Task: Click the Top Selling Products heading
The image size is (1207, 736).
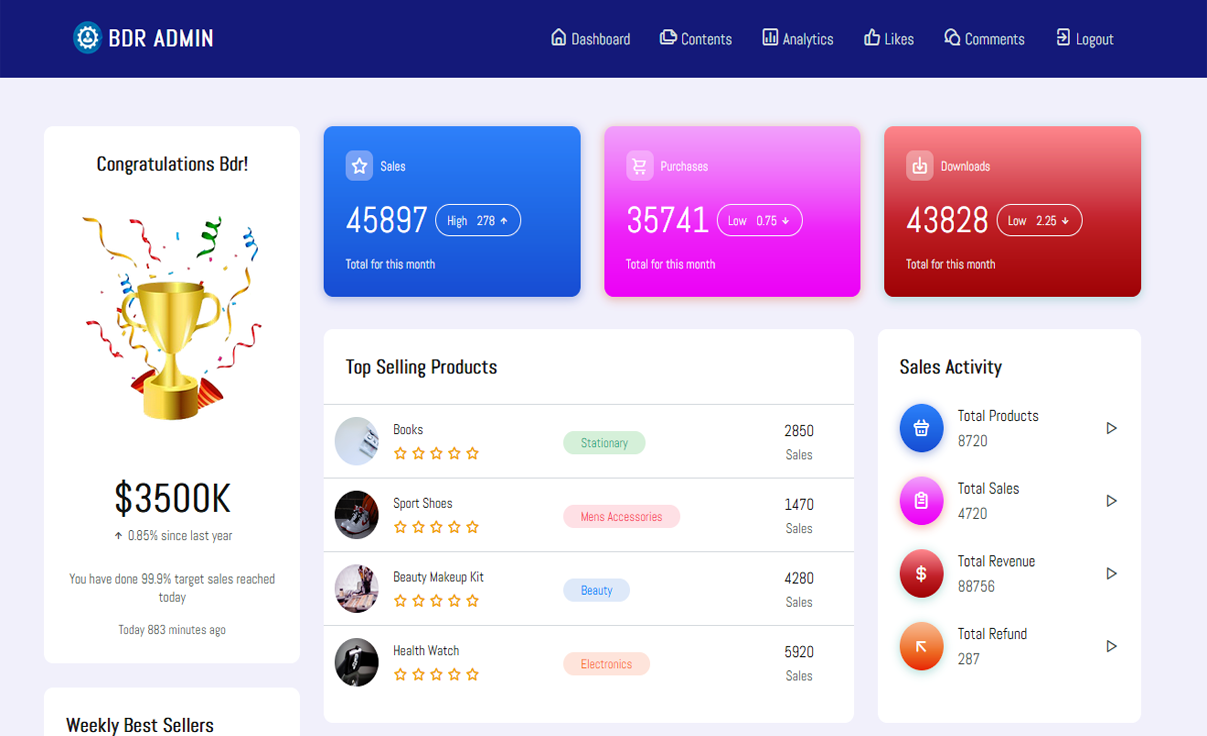Action: (421, 367)
